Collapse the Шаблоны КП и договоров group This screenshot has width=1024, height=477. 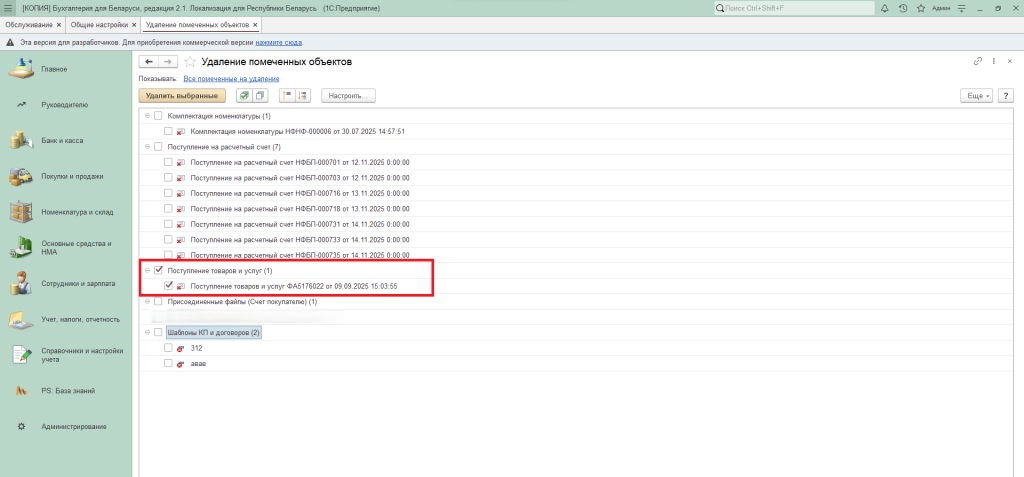pos(146,332)
